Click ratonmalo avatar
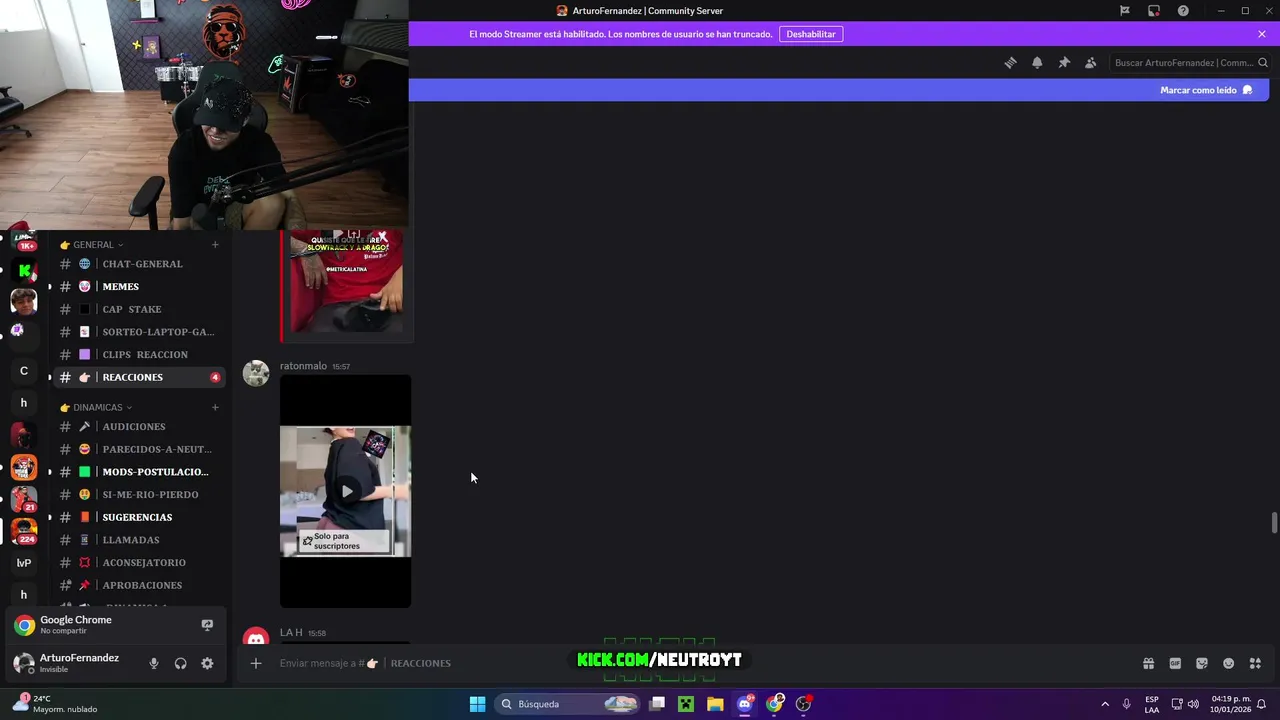The height and width of the screenshot is (720, 1280). click(x=256, y=374)
